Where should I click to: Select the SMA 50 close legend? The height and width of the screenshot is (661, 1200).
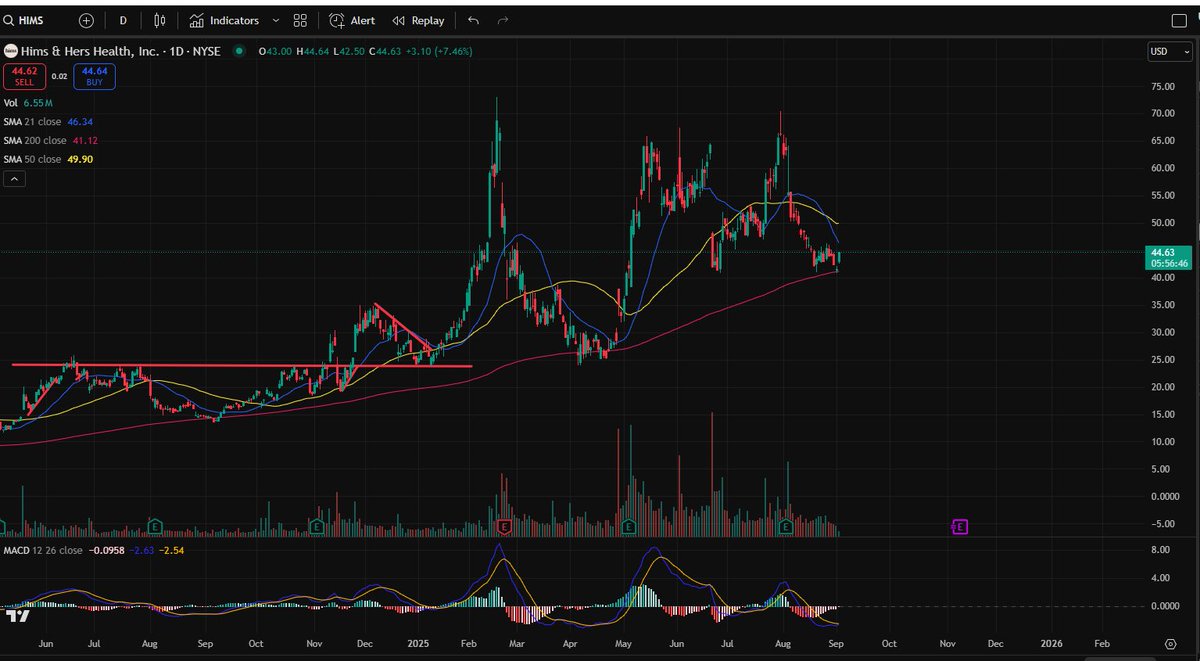(x=50, y=159)
